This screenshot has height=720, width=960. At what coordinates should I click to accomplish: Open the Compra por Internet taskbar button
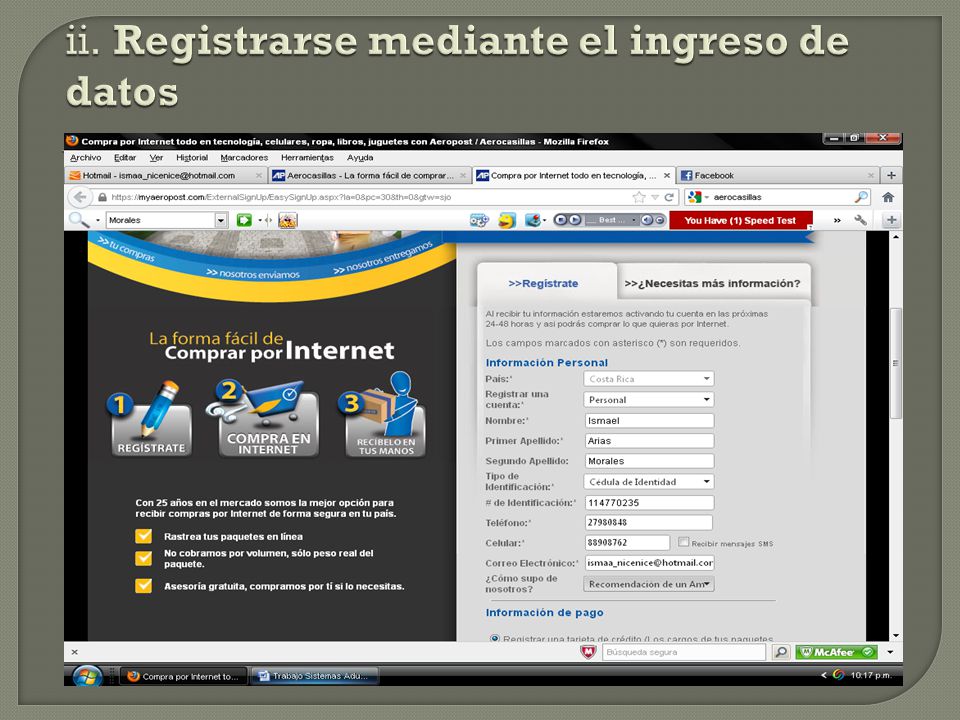point(184,676)
